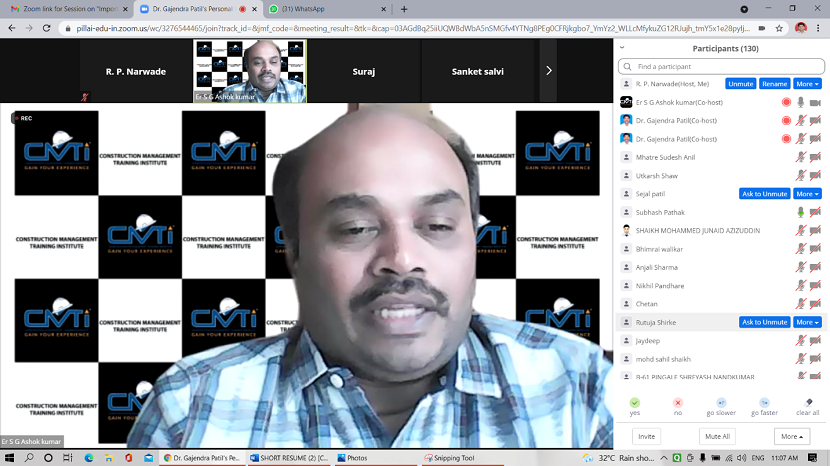The height and width of the screenshot is (466, 830).
Task: Click the clear all icon
Action: 808,403
